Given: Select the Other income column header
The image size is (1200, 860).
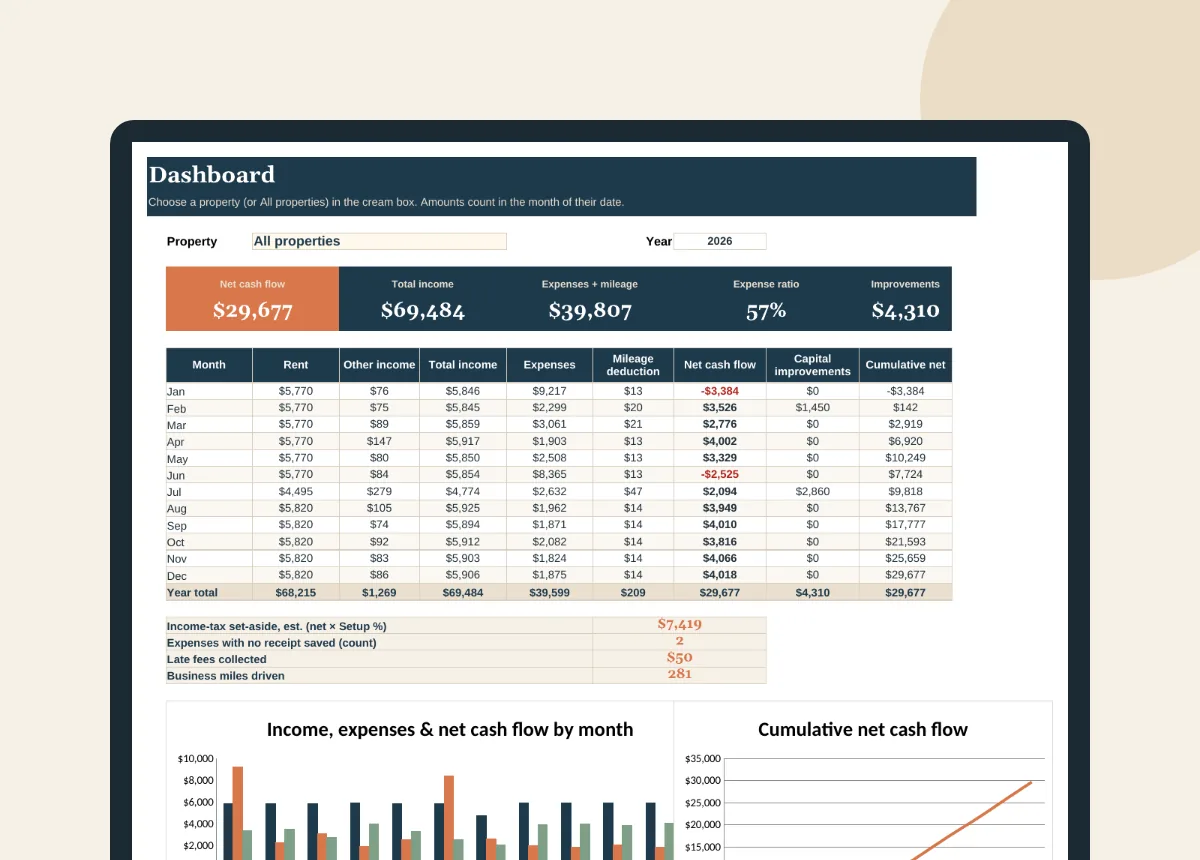Looking at the screenshot, I should click(x=379, y=365).
